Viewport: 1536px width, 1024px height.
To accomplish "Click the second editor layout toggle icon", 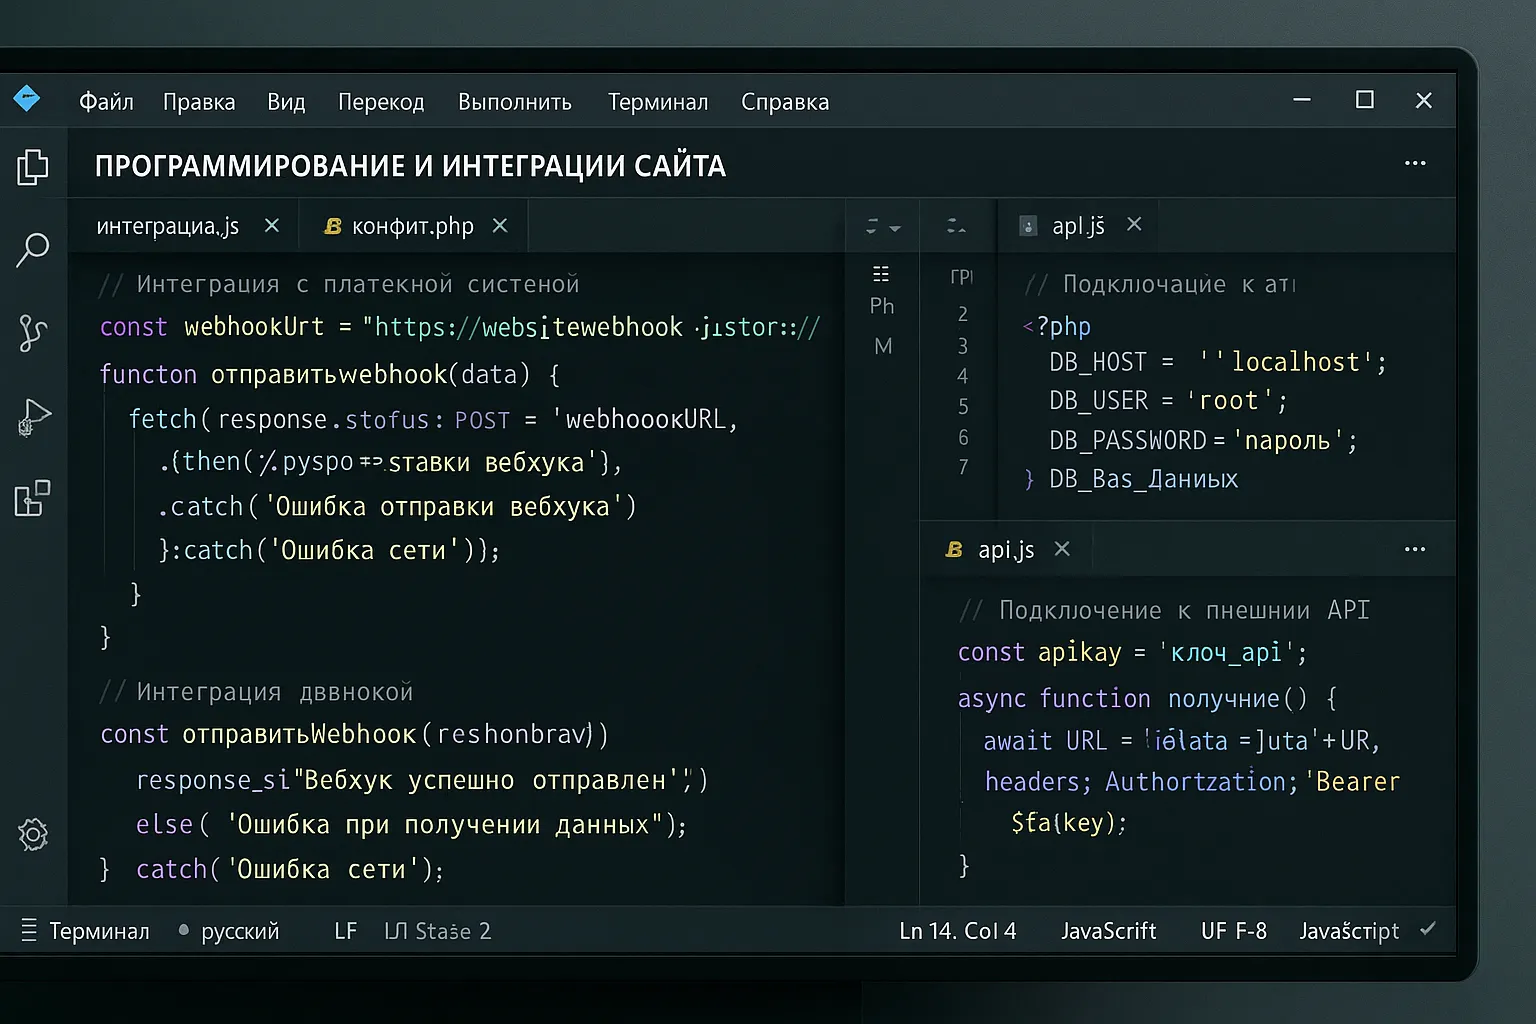I will coord(956,226).
